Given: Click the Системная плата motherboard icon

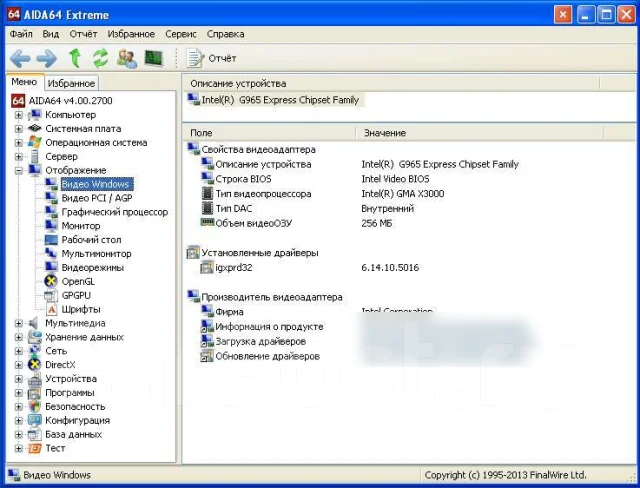Looking at the screenshot, I should tap(35, 129).
